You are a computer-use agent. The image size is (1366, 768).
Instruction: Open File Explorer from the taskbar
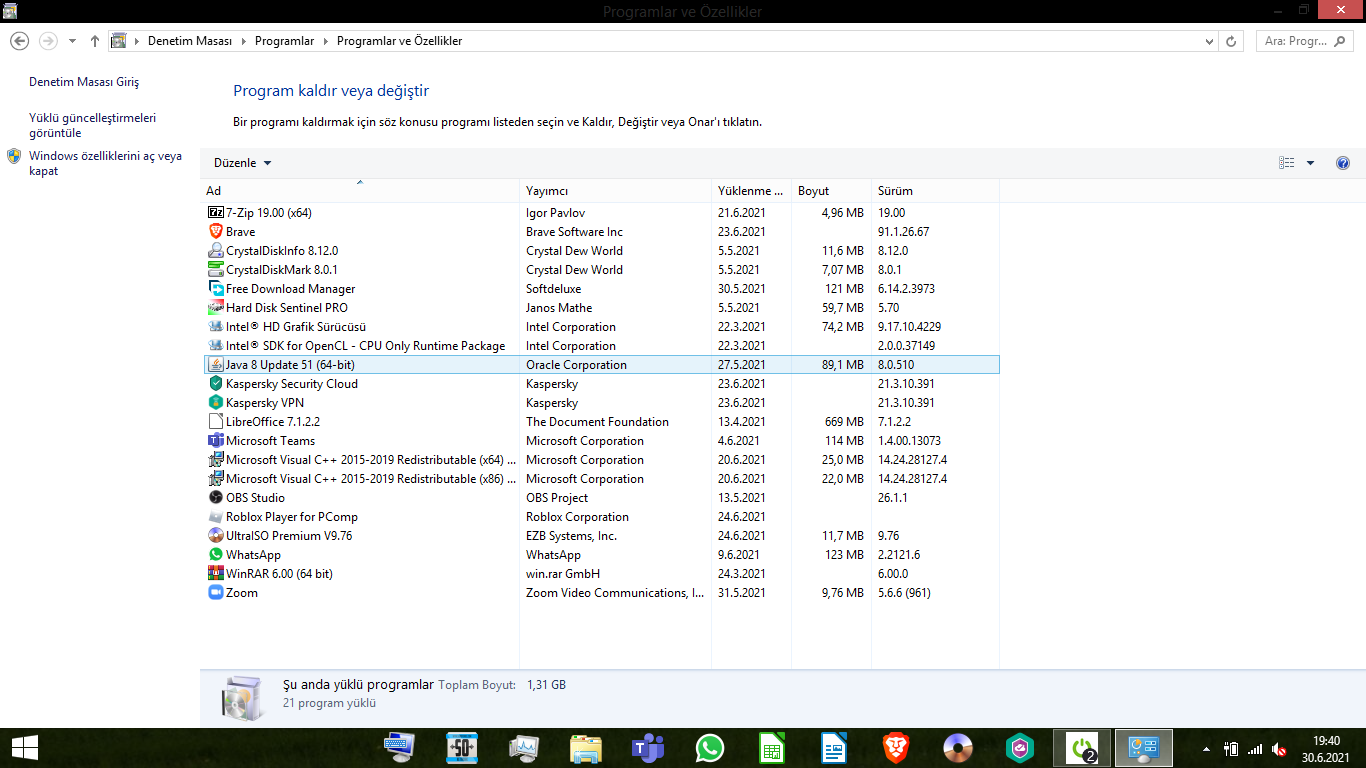[x=586, y=748]
